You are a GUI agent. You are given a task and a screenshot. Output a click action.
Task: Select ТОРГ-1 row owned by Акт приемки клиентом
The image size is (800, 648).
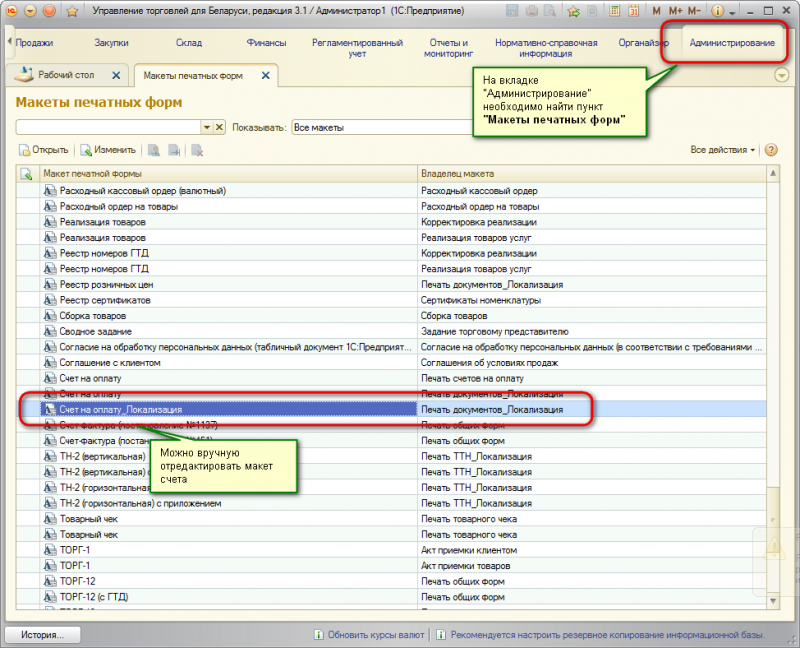coord(391,550)
